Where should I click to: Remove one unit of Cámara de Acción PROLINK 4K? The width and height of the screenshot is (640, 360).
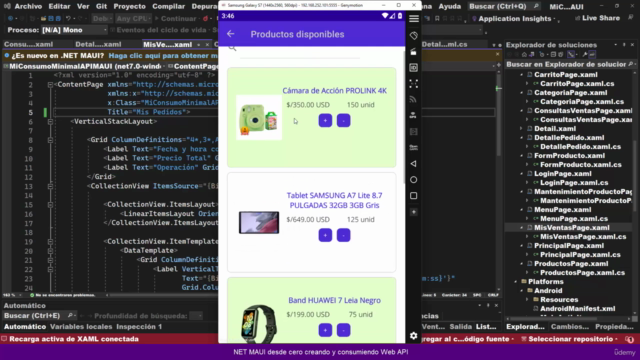click(344, 120)
